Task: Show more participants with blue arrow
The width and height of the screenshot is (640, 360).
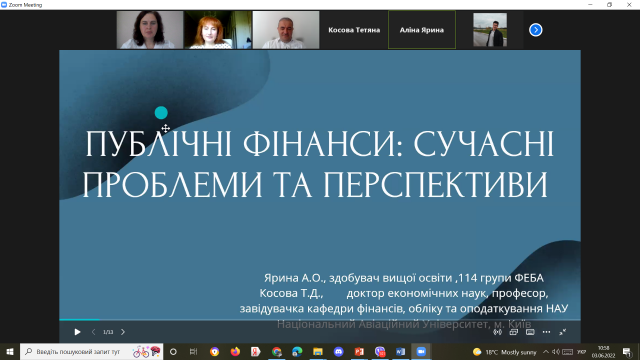Action: pyautogui.click(x=536, y=30)
